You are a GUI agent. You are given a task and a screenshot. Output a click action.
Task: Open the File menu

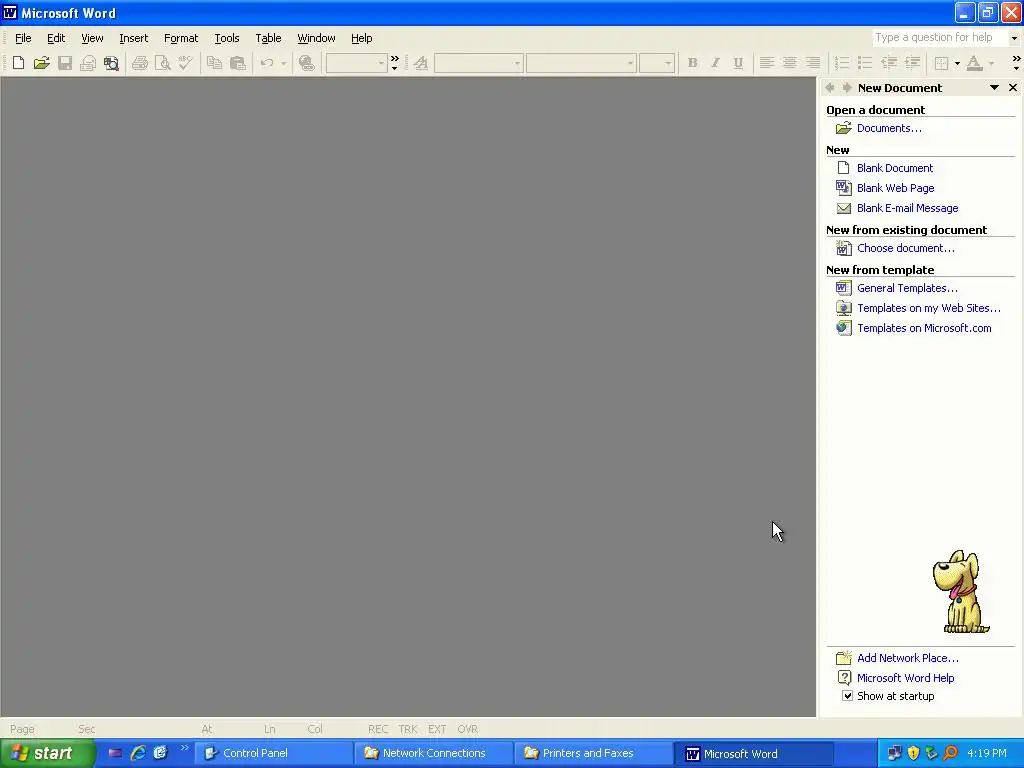click(23, 38)
